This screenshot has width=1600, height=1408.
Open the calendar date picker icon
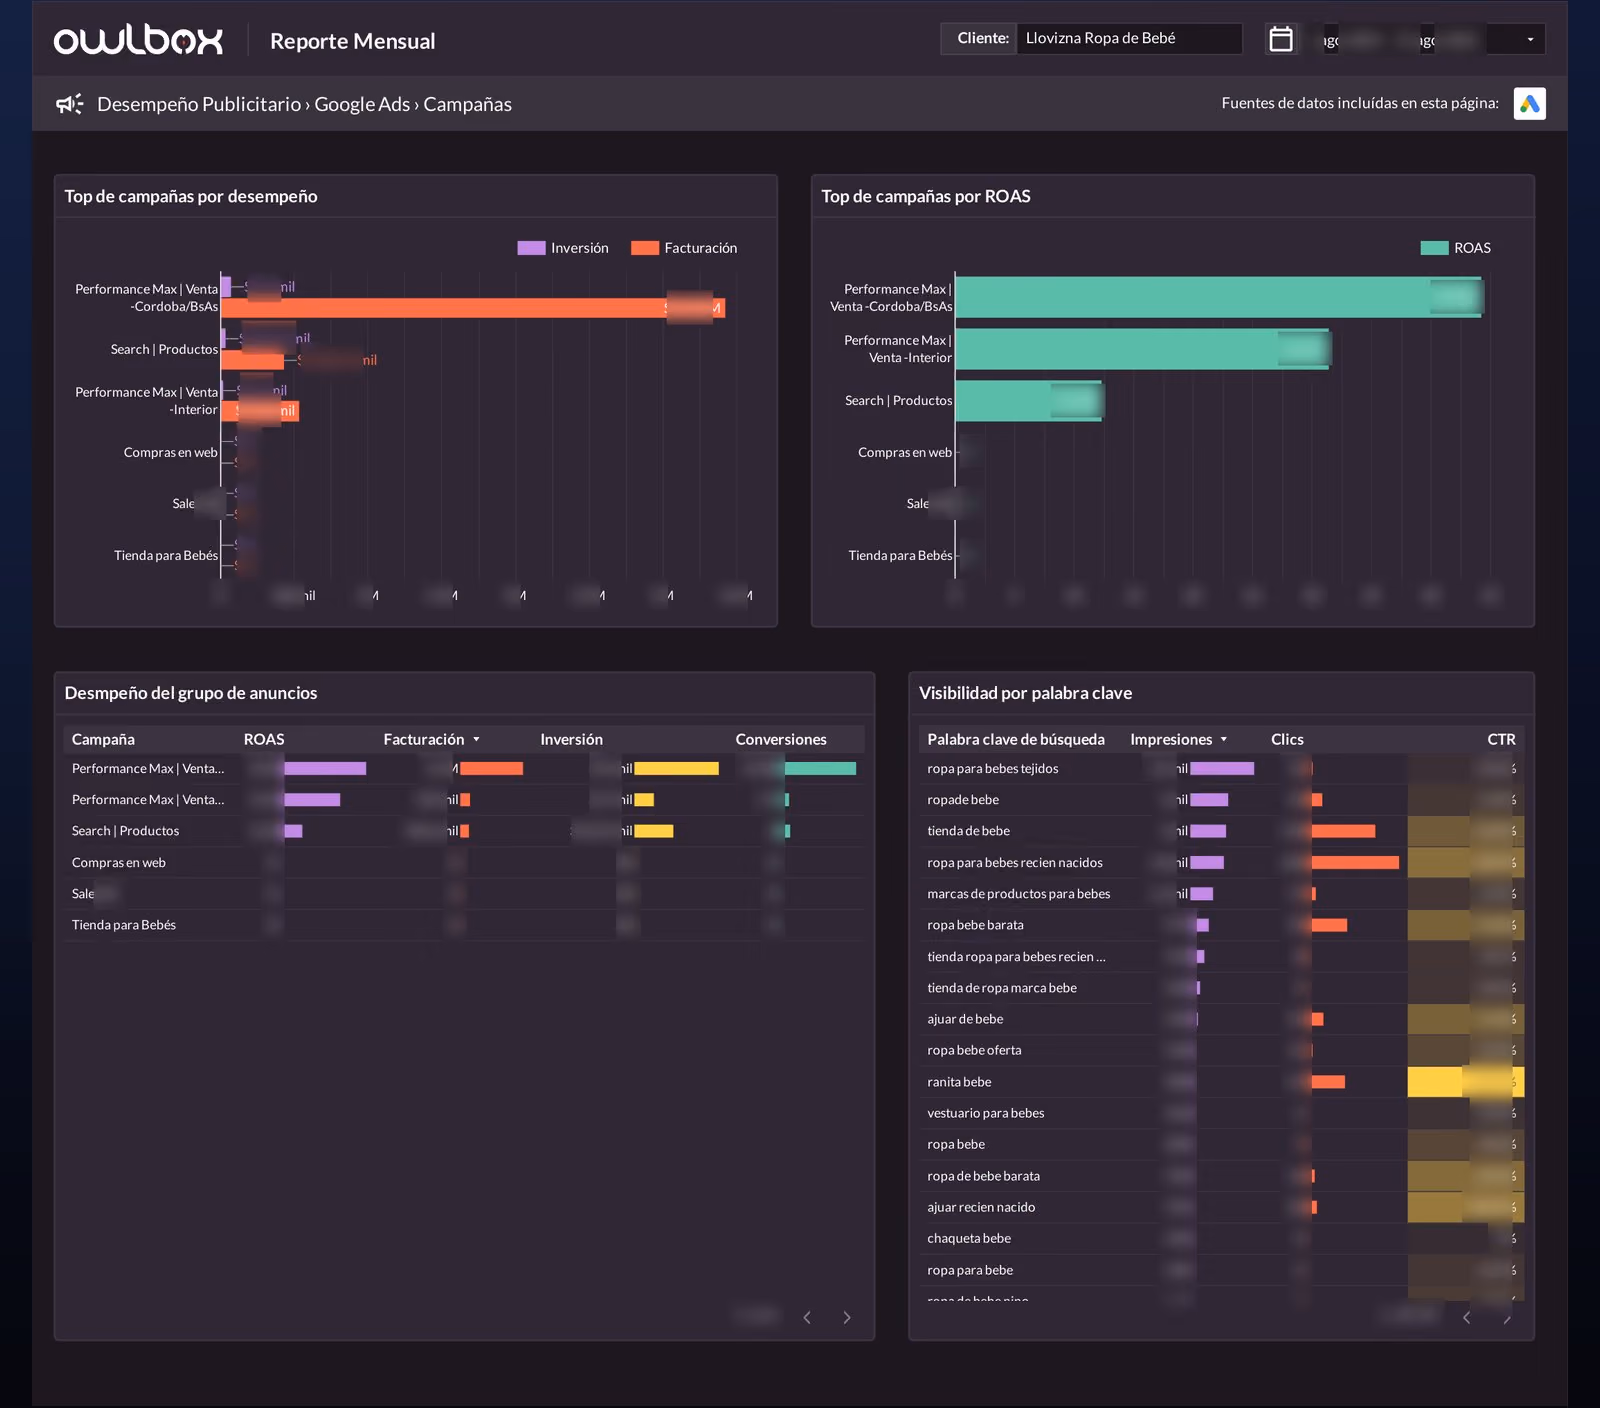click(x=1281, y=39)
